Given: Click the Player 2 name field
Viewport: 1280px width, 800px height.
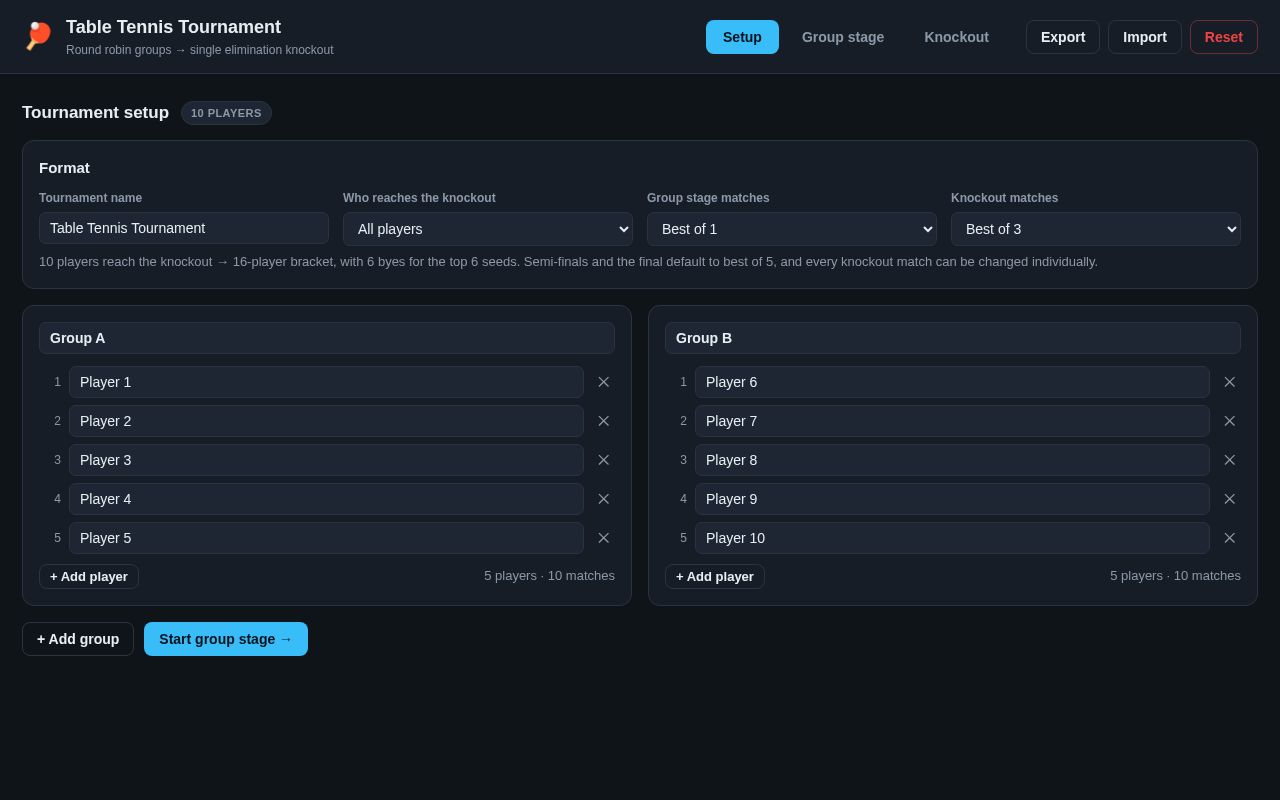Looking at the screenshot, I should [326, 421].
